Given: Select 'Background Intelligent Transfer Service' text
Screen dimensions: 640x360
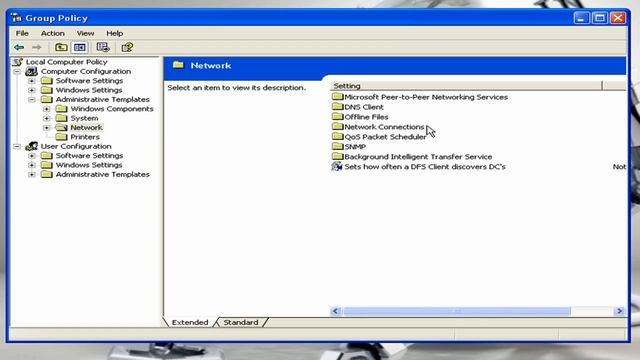Looking at the screenshot, I should [418, 156].
